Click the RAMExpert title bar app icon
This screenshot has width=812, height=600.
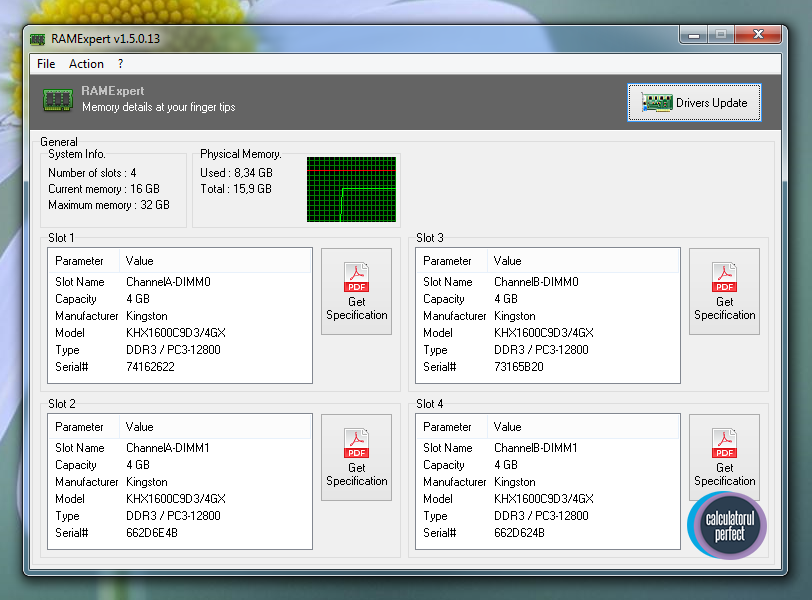tap(37, 39)
